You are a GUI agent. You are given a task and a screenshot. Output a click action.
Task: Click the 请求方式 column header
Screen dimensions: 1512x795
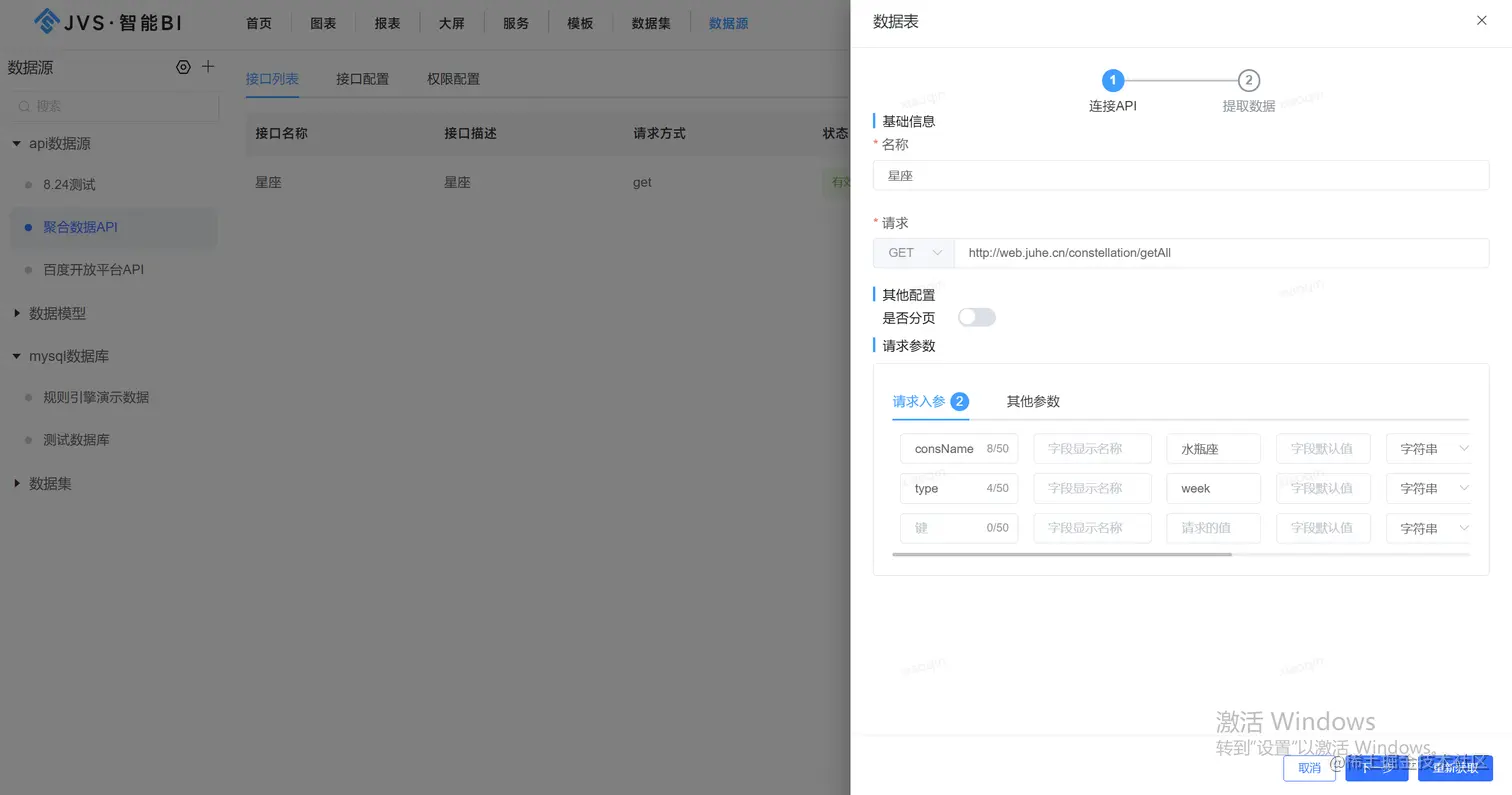pos(659,133)
